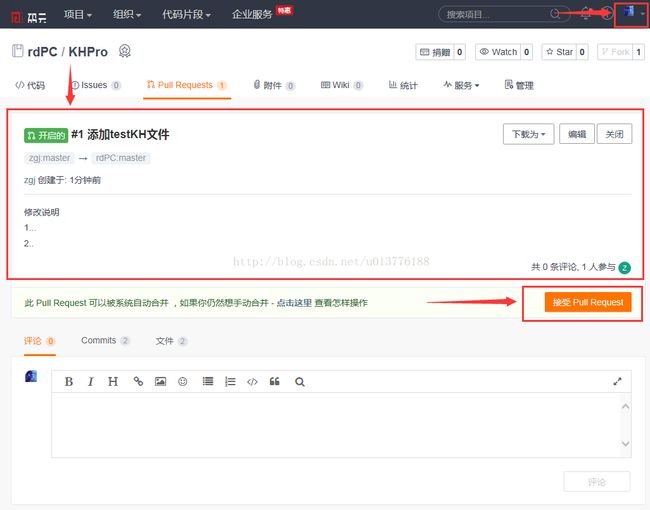Click the search magnifier icon in header

pos(555,14)
